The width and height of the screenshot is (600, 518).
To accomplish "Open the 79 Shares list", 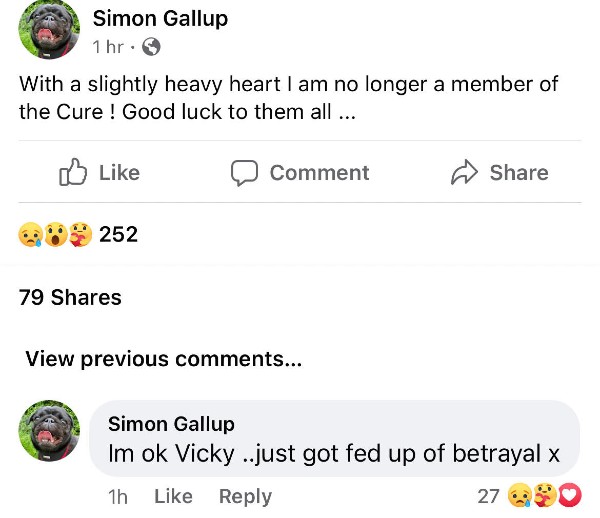I will click(x=70, y=298).
